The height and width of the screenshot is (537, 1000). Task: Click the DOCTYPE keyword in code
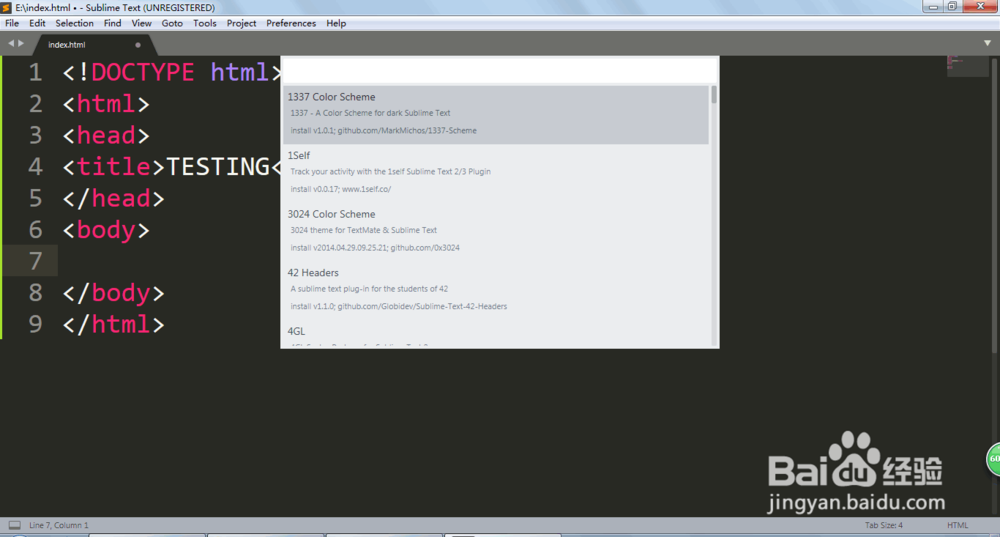(x=142, y=72)
